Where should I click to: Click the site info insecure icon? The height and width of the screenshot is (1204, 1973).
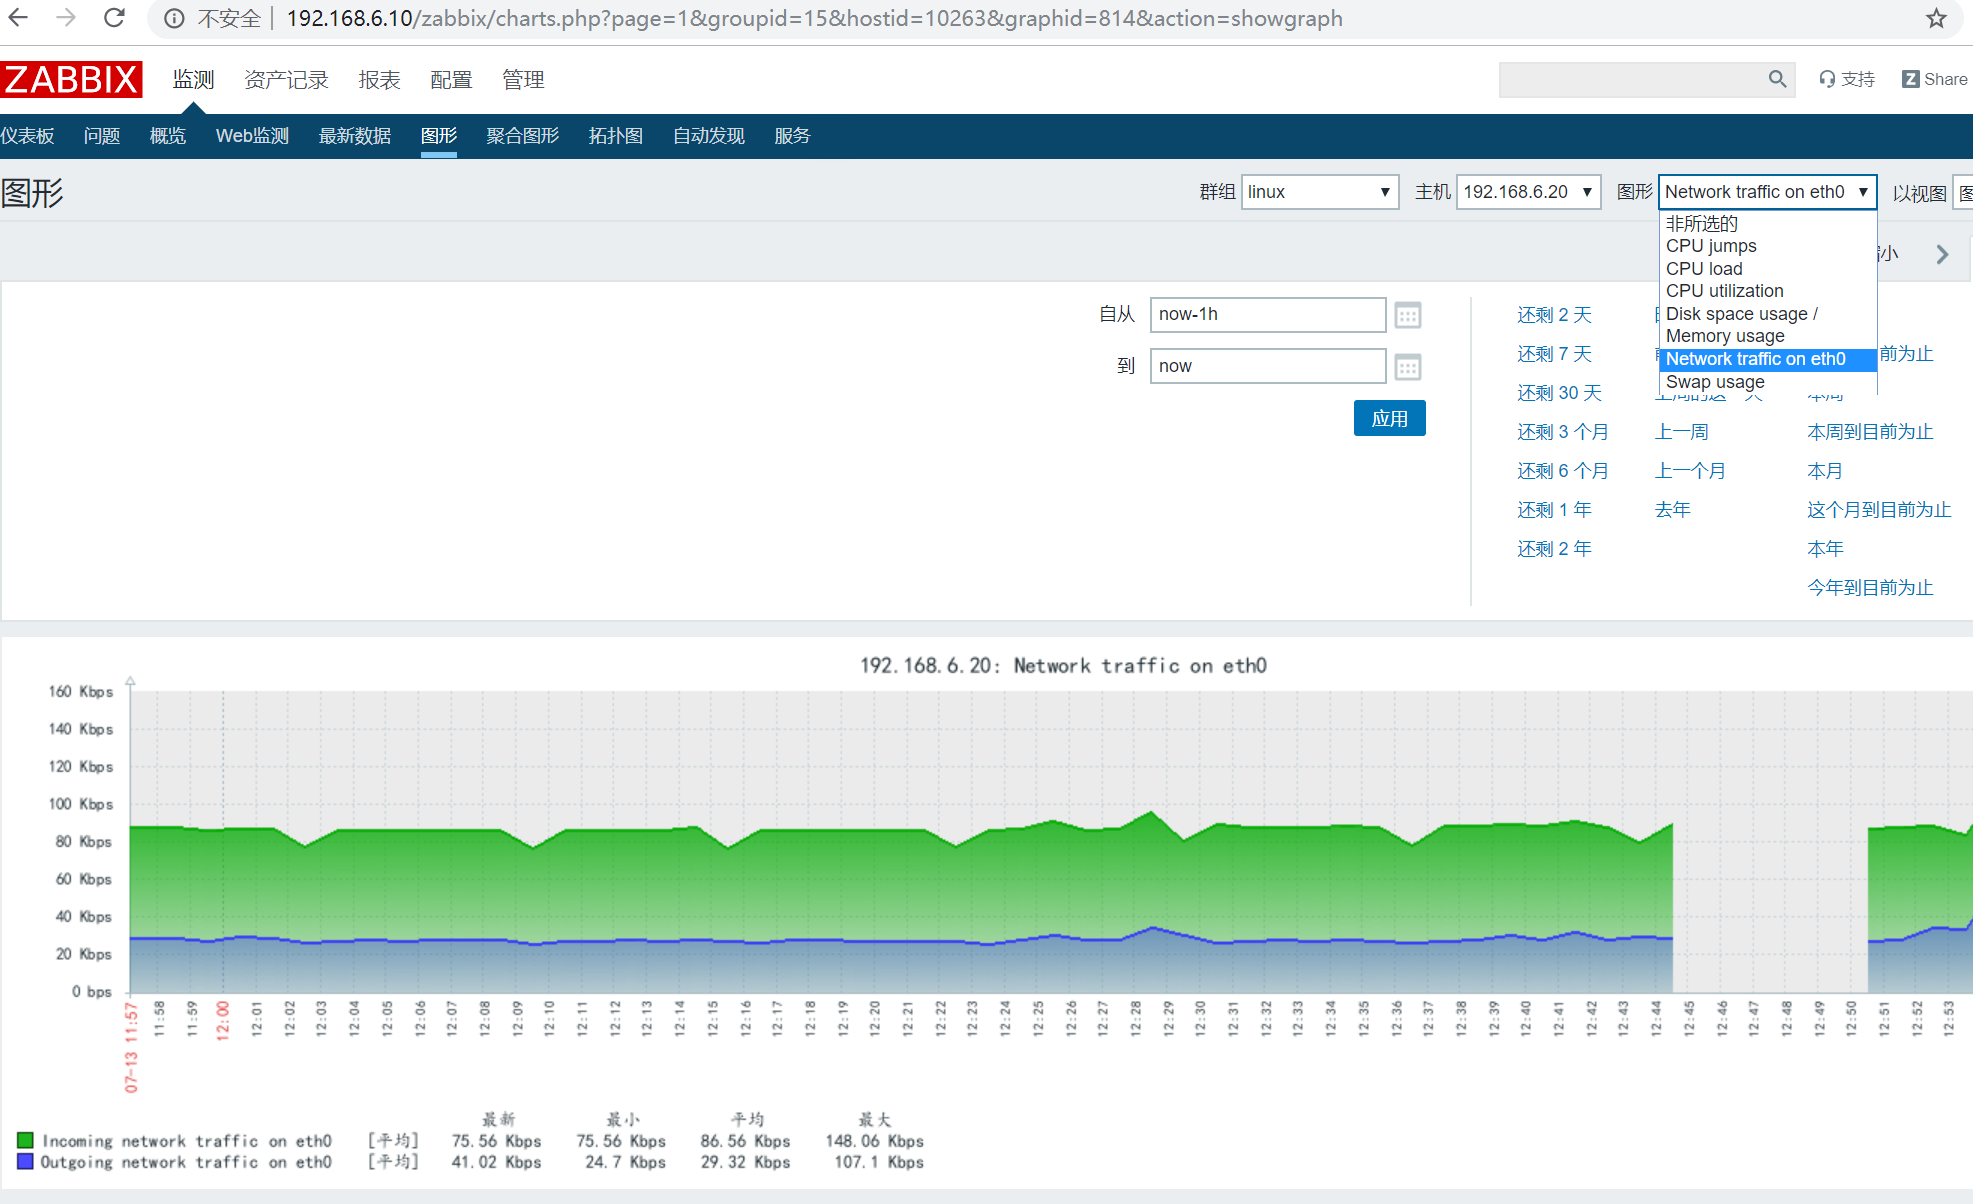click(174, 19)
